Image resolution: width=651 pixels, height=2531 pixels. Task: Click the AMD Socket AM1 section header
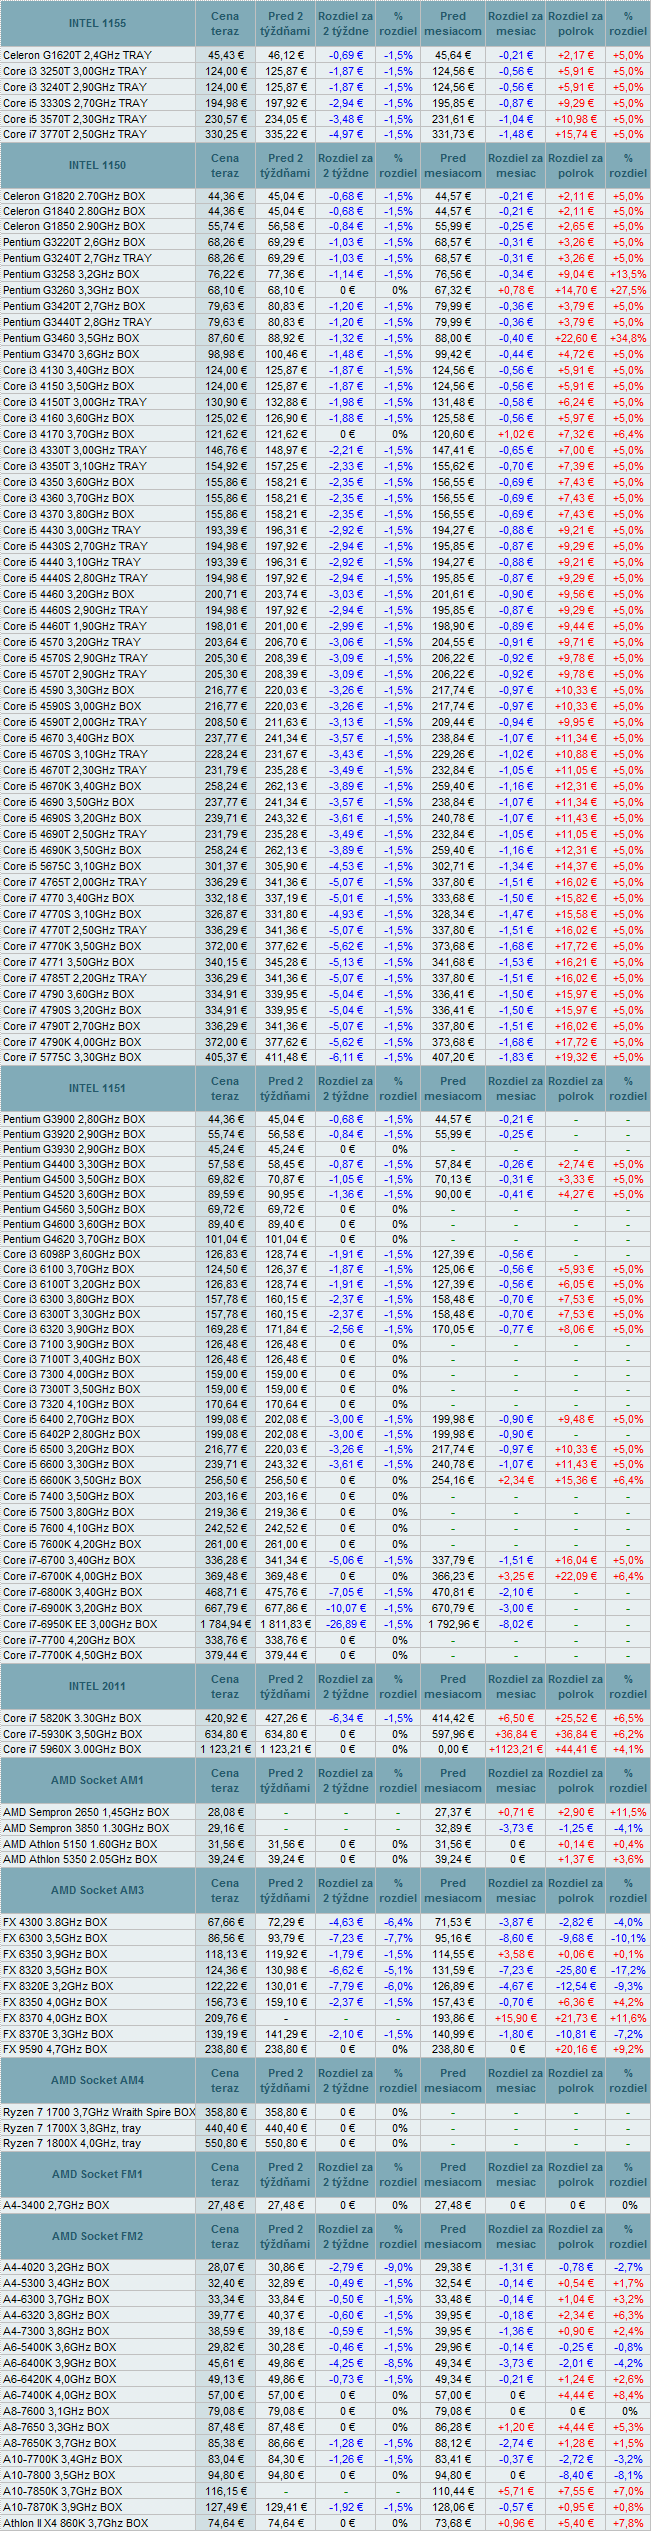pyautogui.click(x=98, y=1780)
